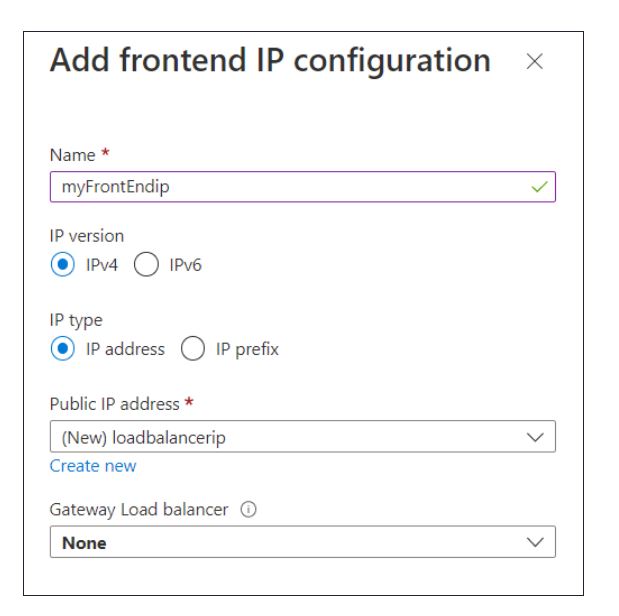Click the Create new link
The height and width of the screenshot is (616, 619).
(x=93, y=466)
